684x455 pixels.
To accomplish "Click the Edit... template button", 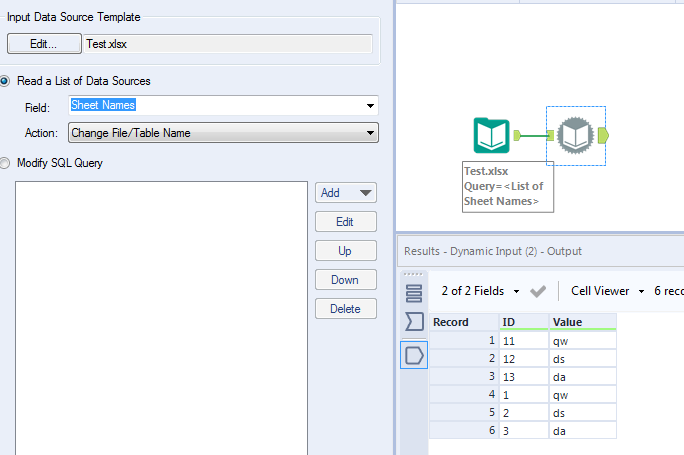I will pos(44,44).
